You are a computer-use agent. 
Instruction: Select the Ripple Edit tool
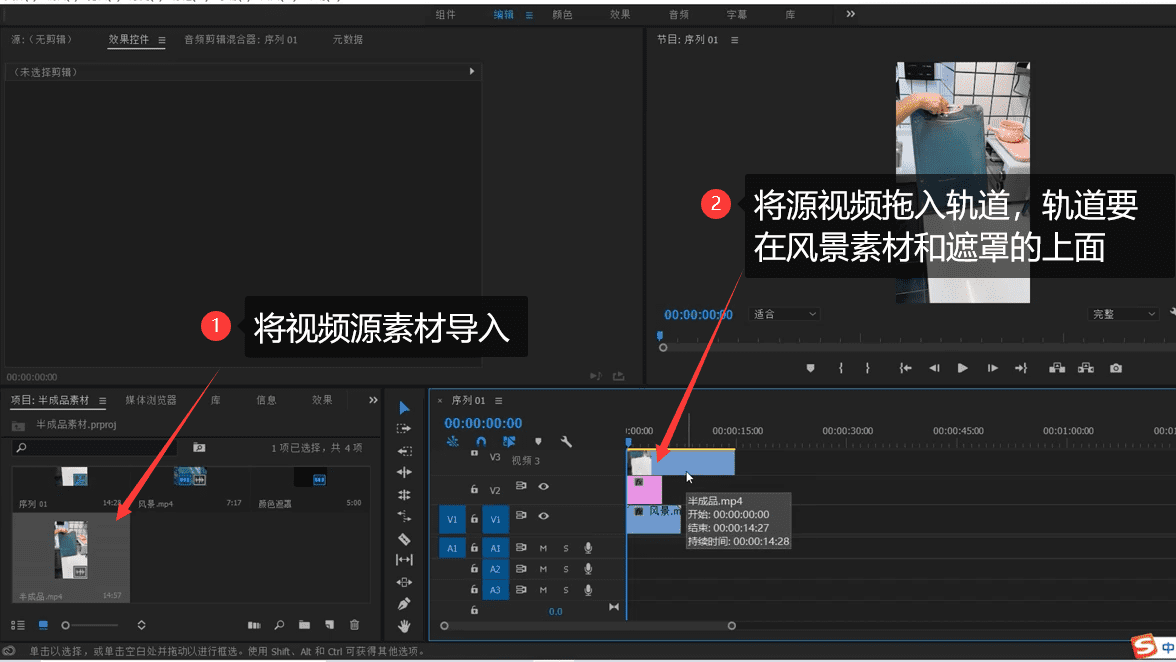point(404,472)
